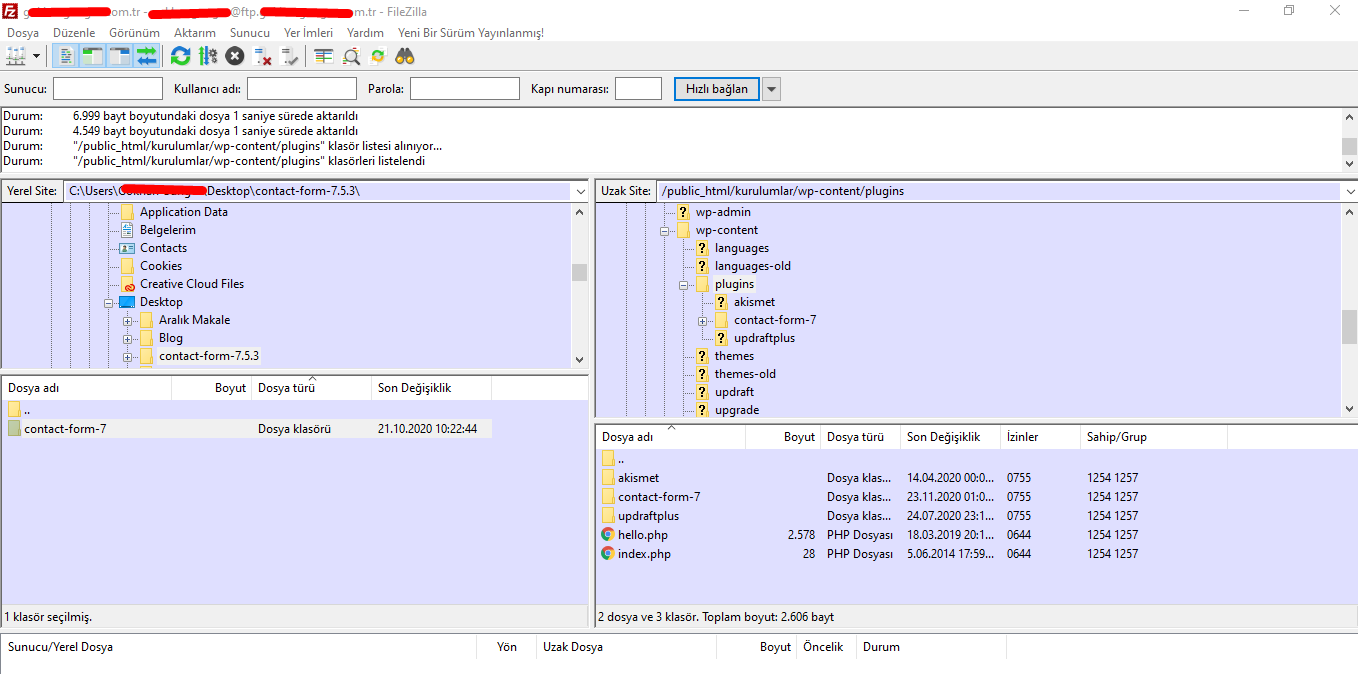Expand the Blog folder node
Screen dimensions: 1358x674
pos(128,338)
